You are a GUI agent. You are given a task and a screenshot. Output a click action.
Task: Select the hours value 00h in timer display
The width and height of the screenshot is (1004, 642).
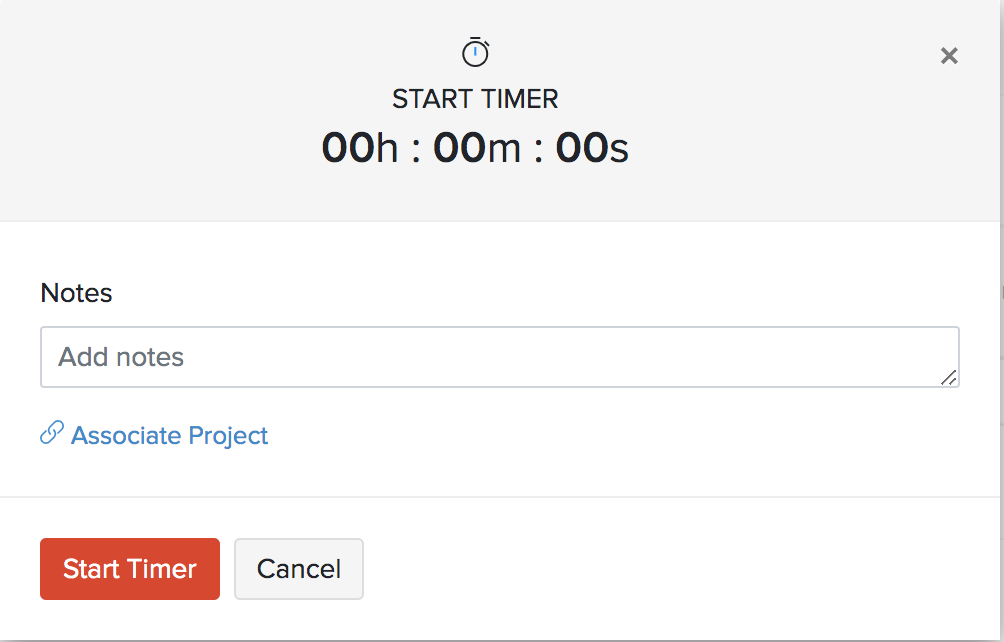pos(359,147)
